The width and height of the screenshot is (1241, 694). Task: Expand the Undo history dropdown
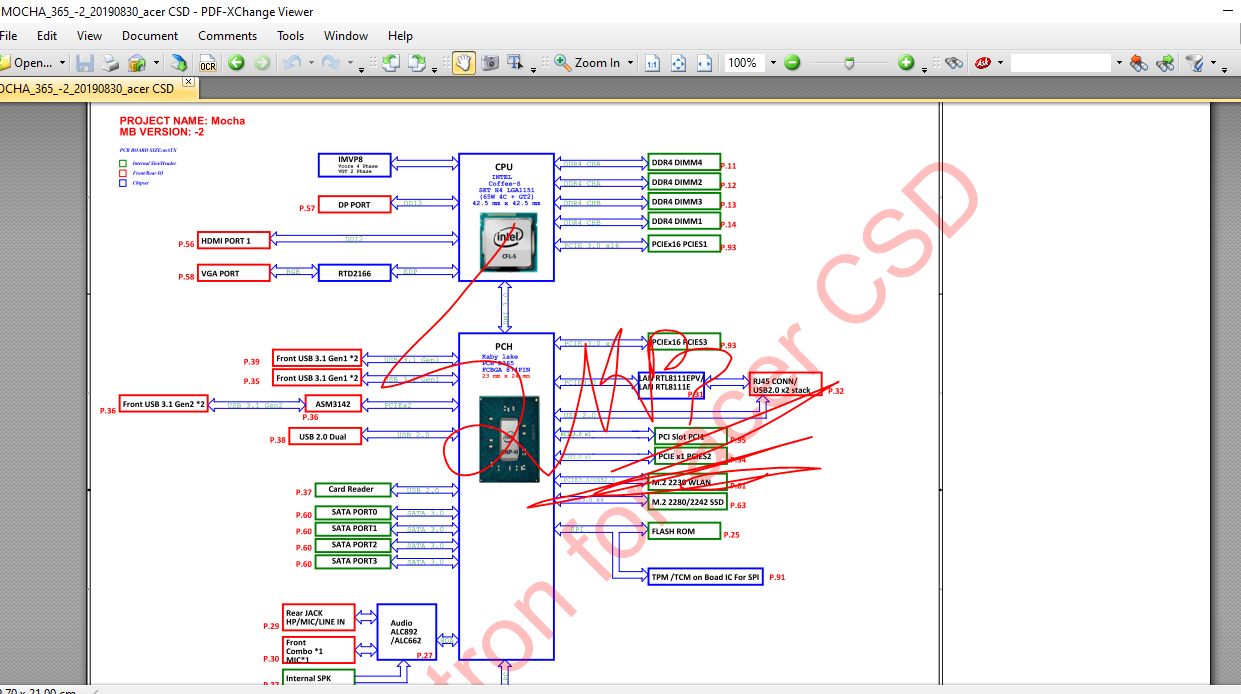[x=310, y=62]
